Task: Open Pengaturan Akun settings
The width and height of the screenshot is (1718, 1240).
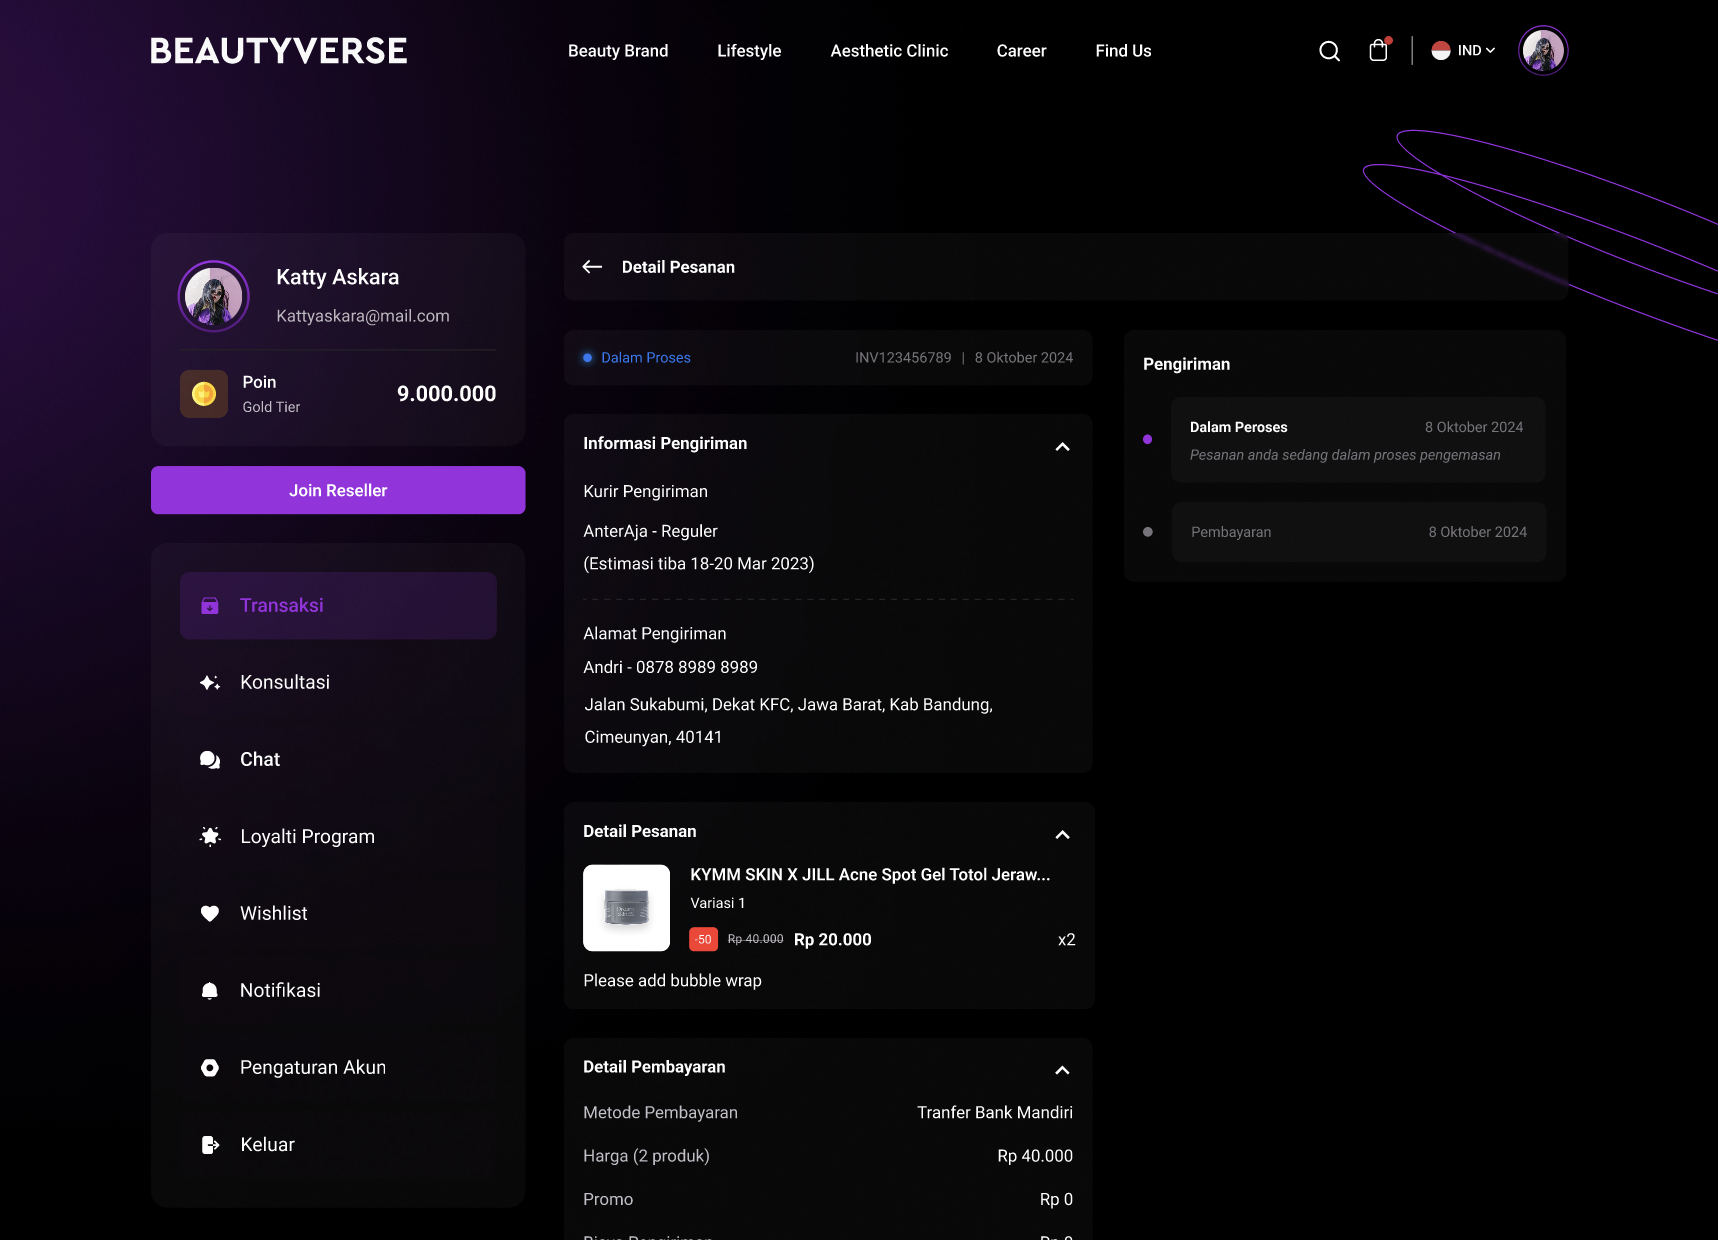Action: pyautogui.click(x=312, y=1067)
